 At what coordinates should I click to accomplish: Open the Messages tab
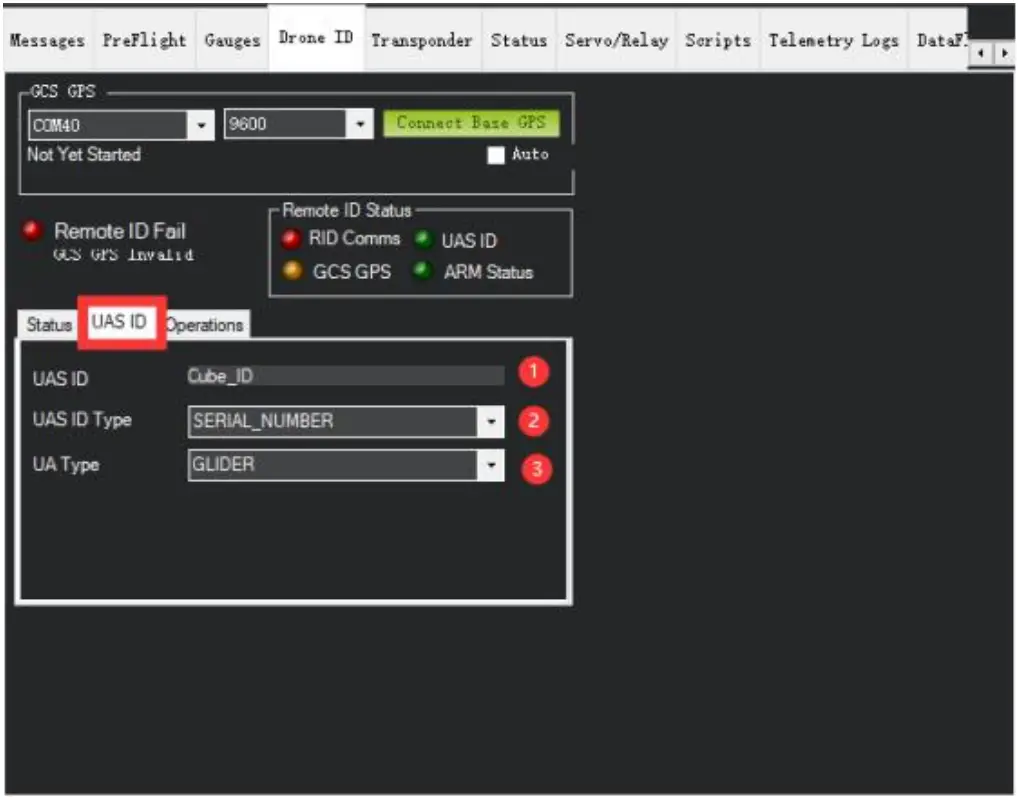(x=47, y=40)
